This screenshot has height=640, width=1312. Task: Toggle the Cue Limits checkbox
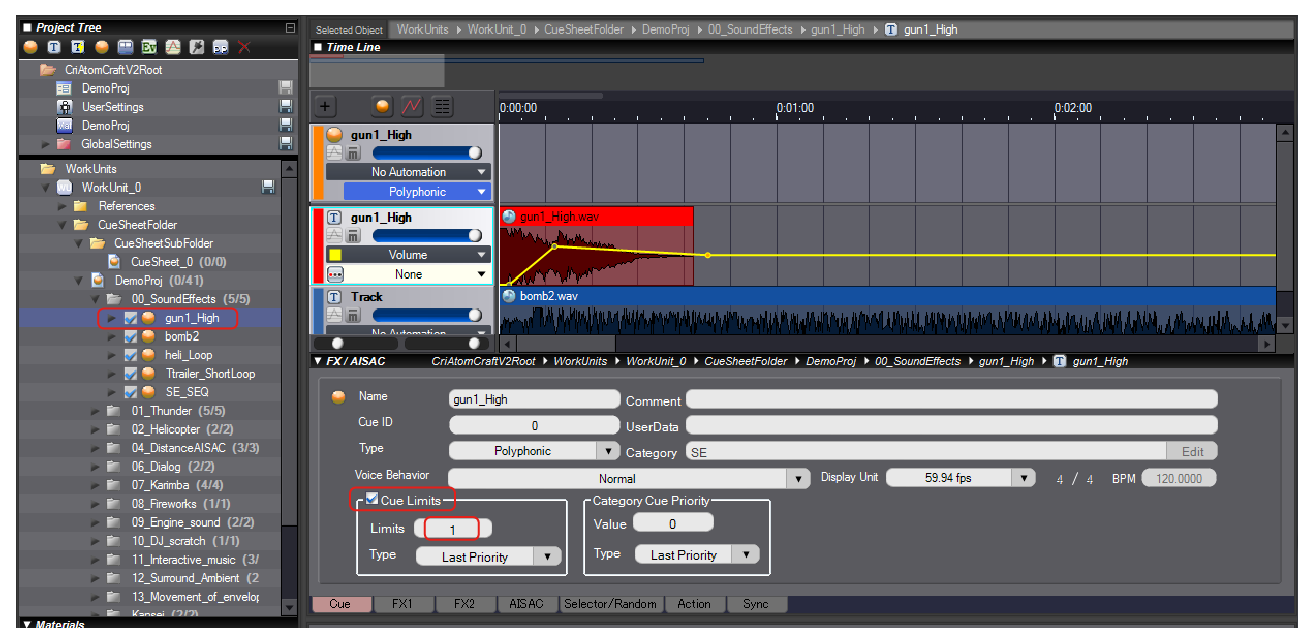[x=372, y=499]
